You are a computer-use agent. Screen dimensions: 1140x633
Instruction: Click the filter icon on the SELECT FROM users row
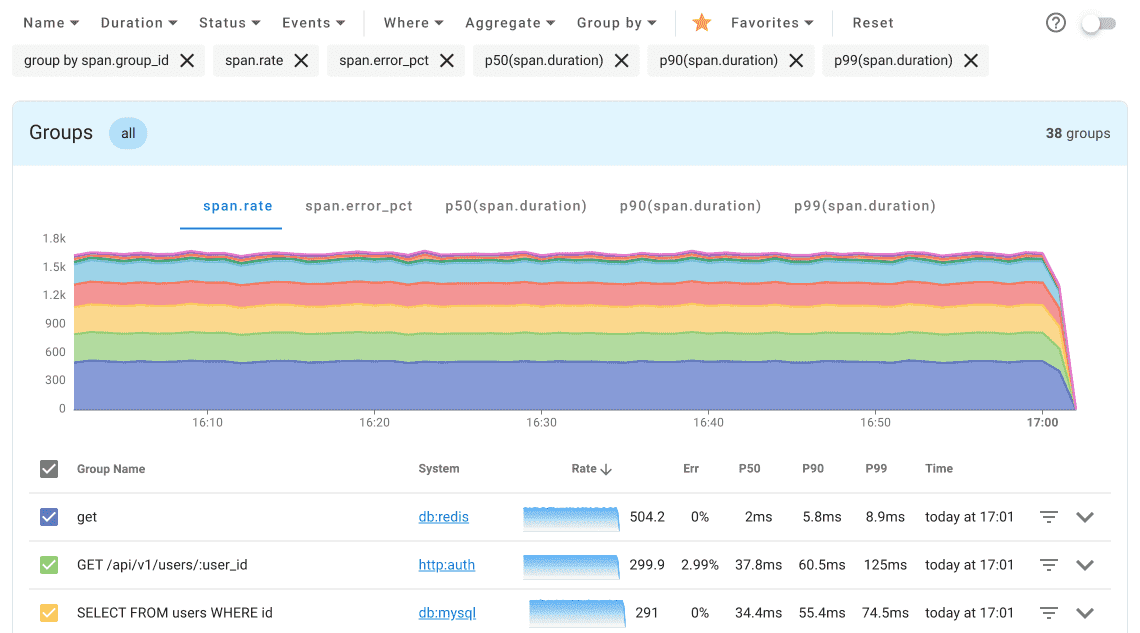1048,612
